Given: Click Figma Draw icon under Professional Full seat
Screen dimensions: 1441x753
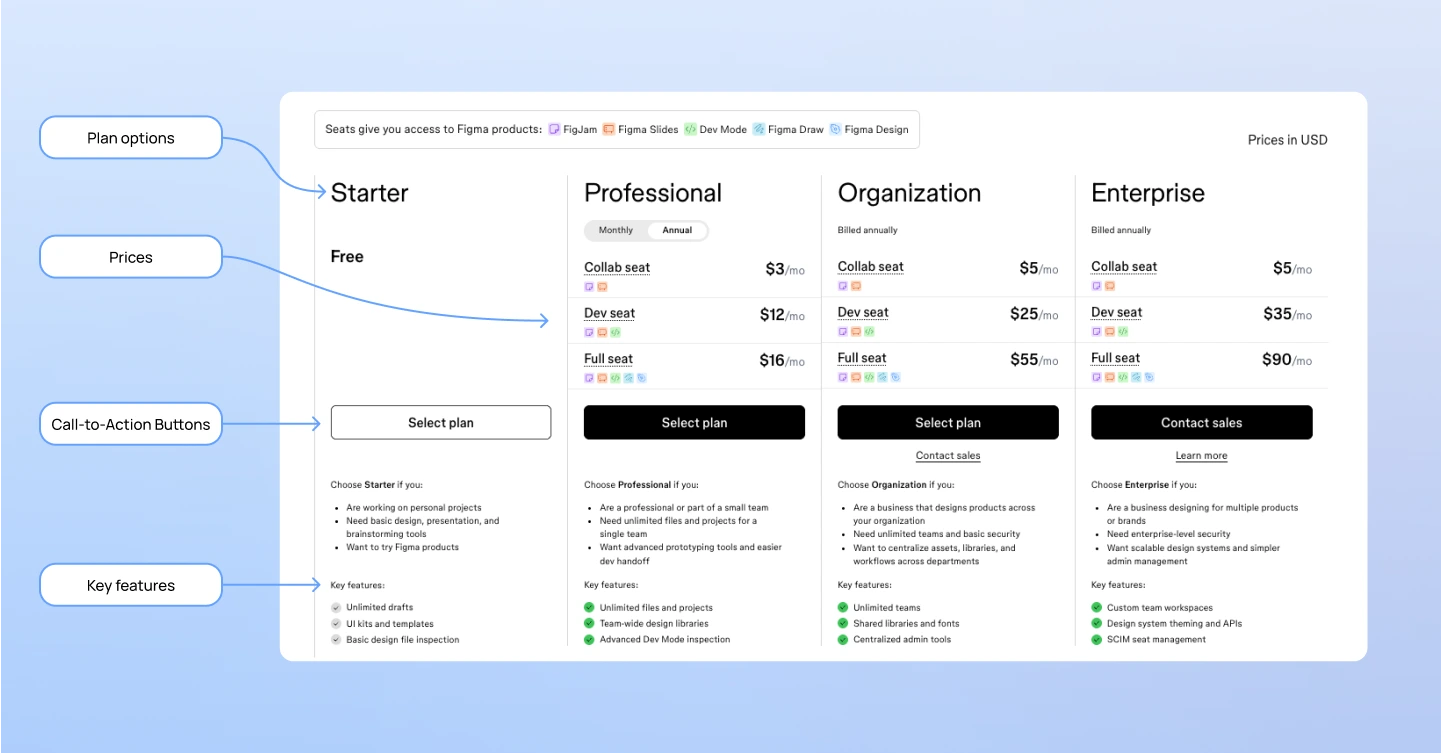Looking at the screenshot, I should (628, 378).
